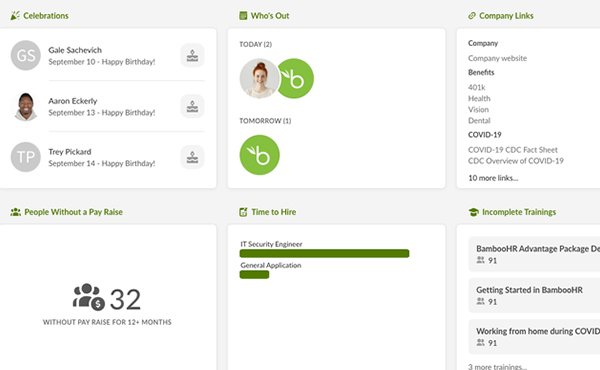Open the Incomplete Trainings heading
The width and height of the screenshot is (600, 370).
(519, 212)
